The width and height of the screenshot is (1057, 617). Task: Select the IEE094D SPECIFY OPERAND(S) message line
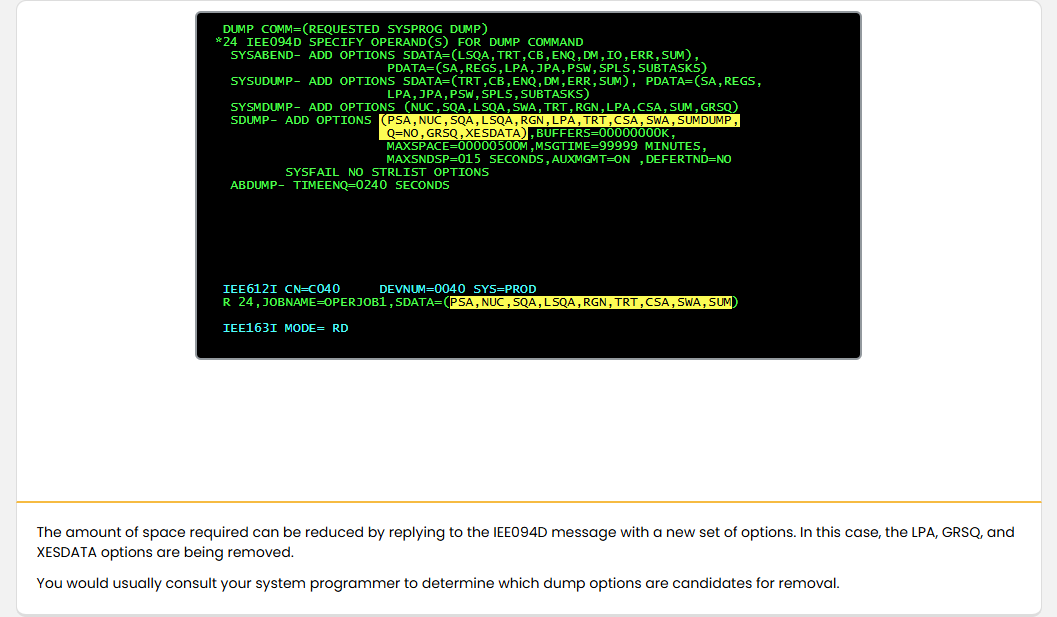point(399,42)
